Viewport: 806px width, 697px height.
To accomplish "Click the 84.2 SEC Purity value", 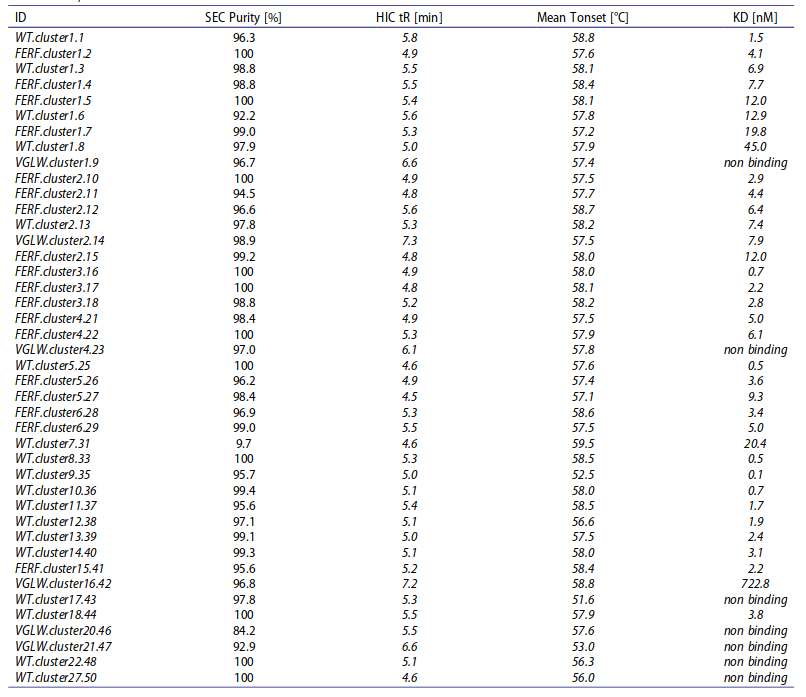I will (243, 631).
